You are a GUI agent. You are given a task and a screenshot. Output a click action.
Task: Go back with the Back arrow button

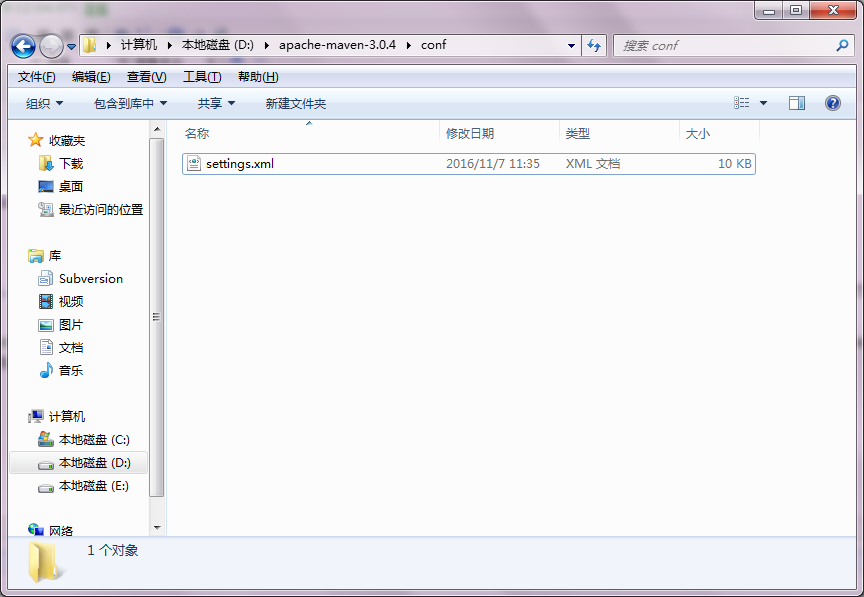point(23,46)
